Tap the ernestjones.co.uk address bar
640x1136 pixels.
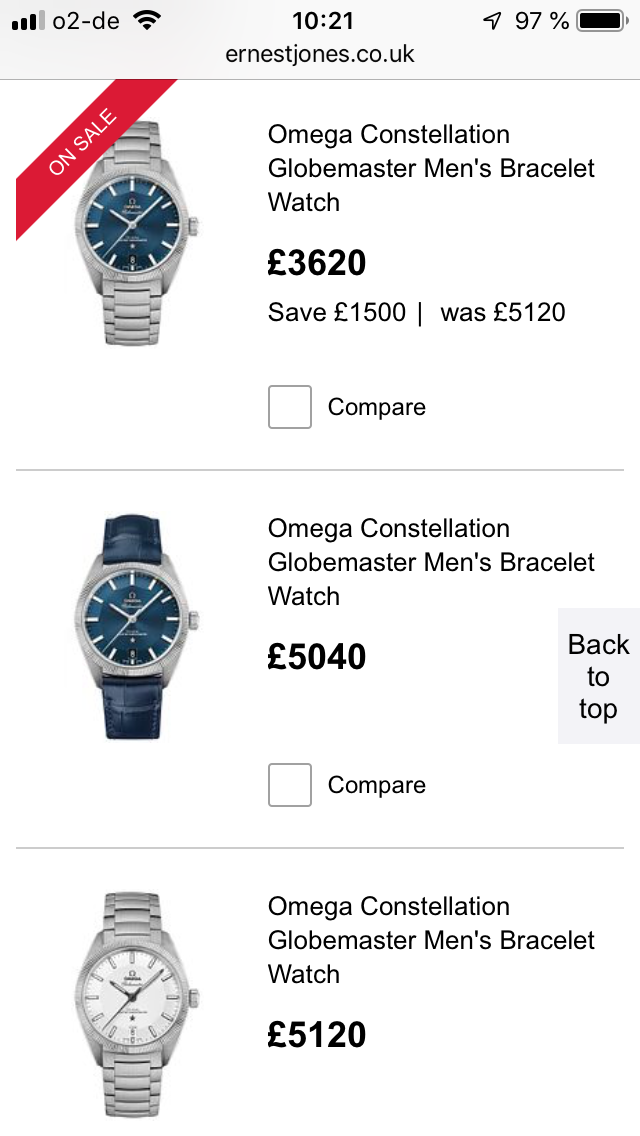(x=320, y=54)
